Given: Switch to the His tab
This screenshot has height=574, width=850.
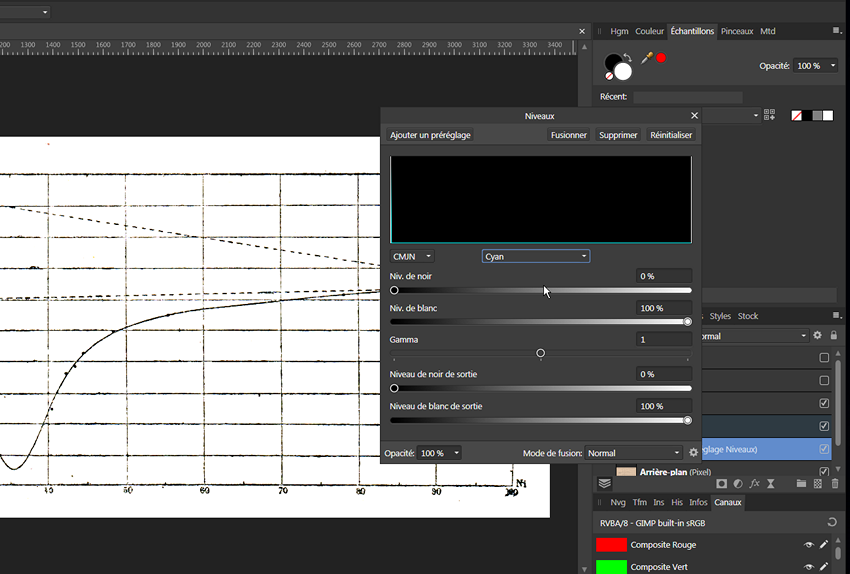Looking at the screenshot, I should [x=677, y=502].
